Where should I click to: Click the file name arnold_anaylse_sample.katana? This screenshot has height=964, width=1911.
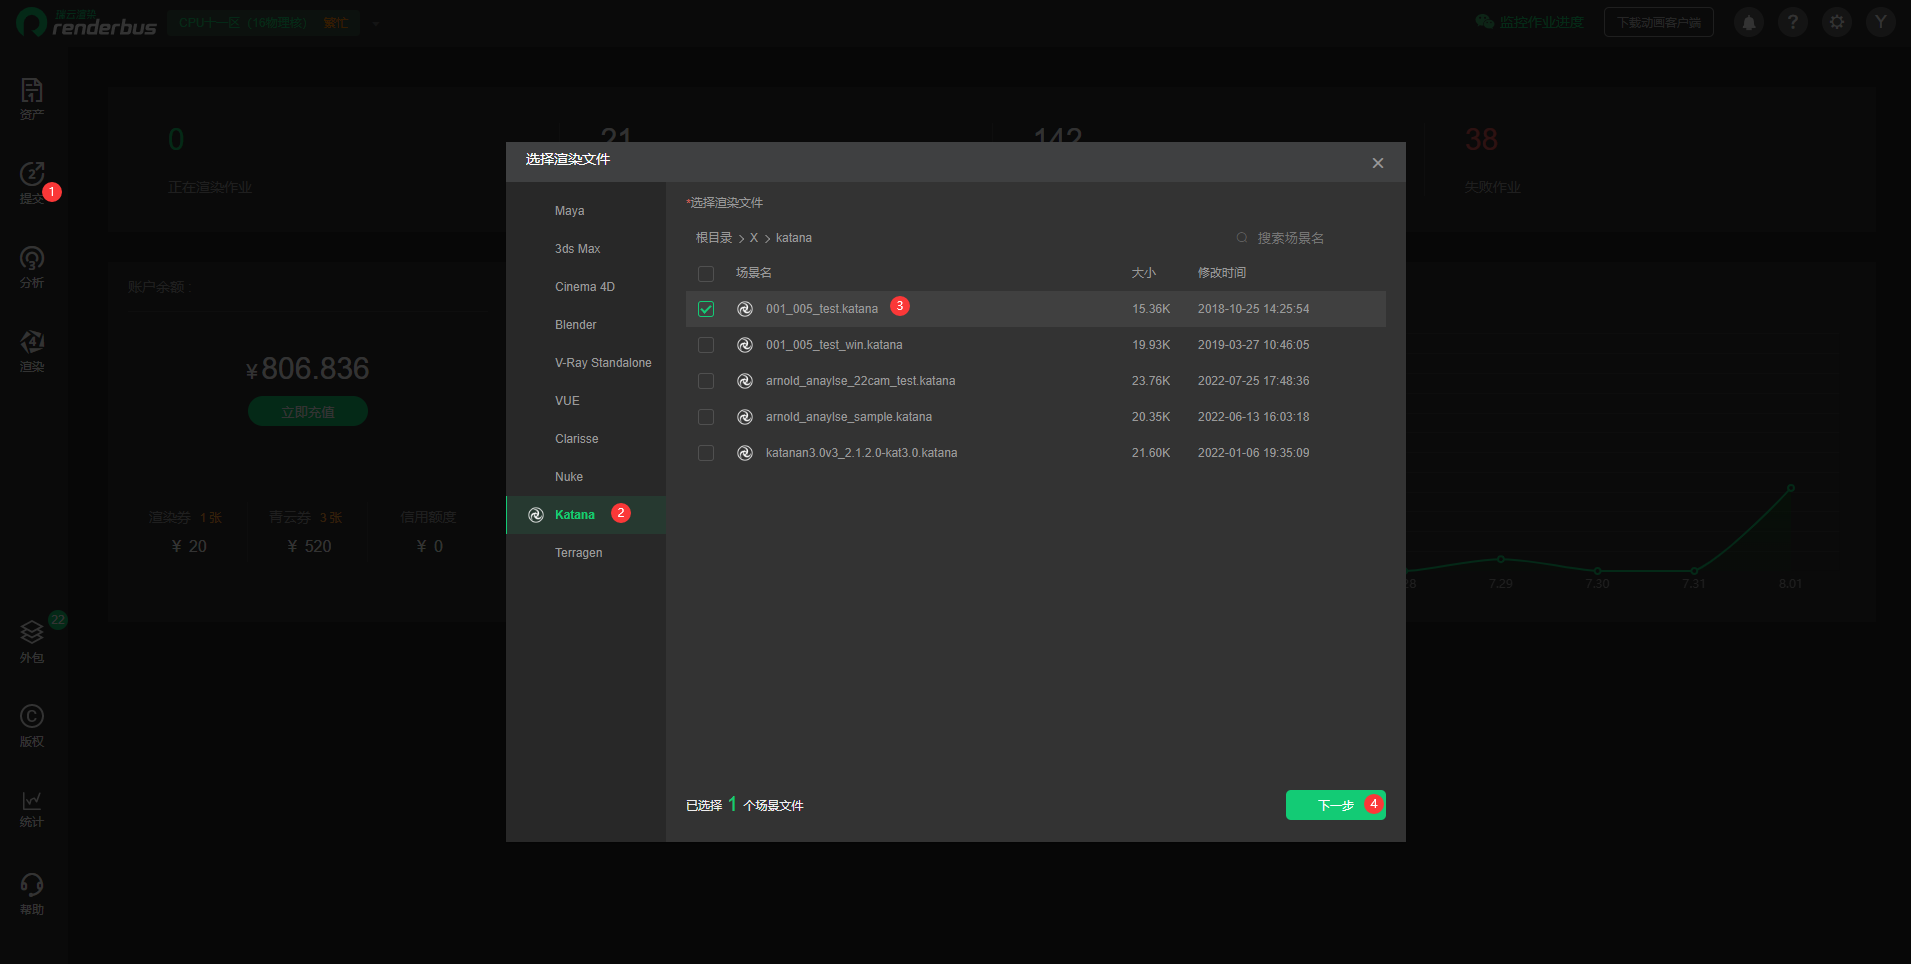point(849,417)
